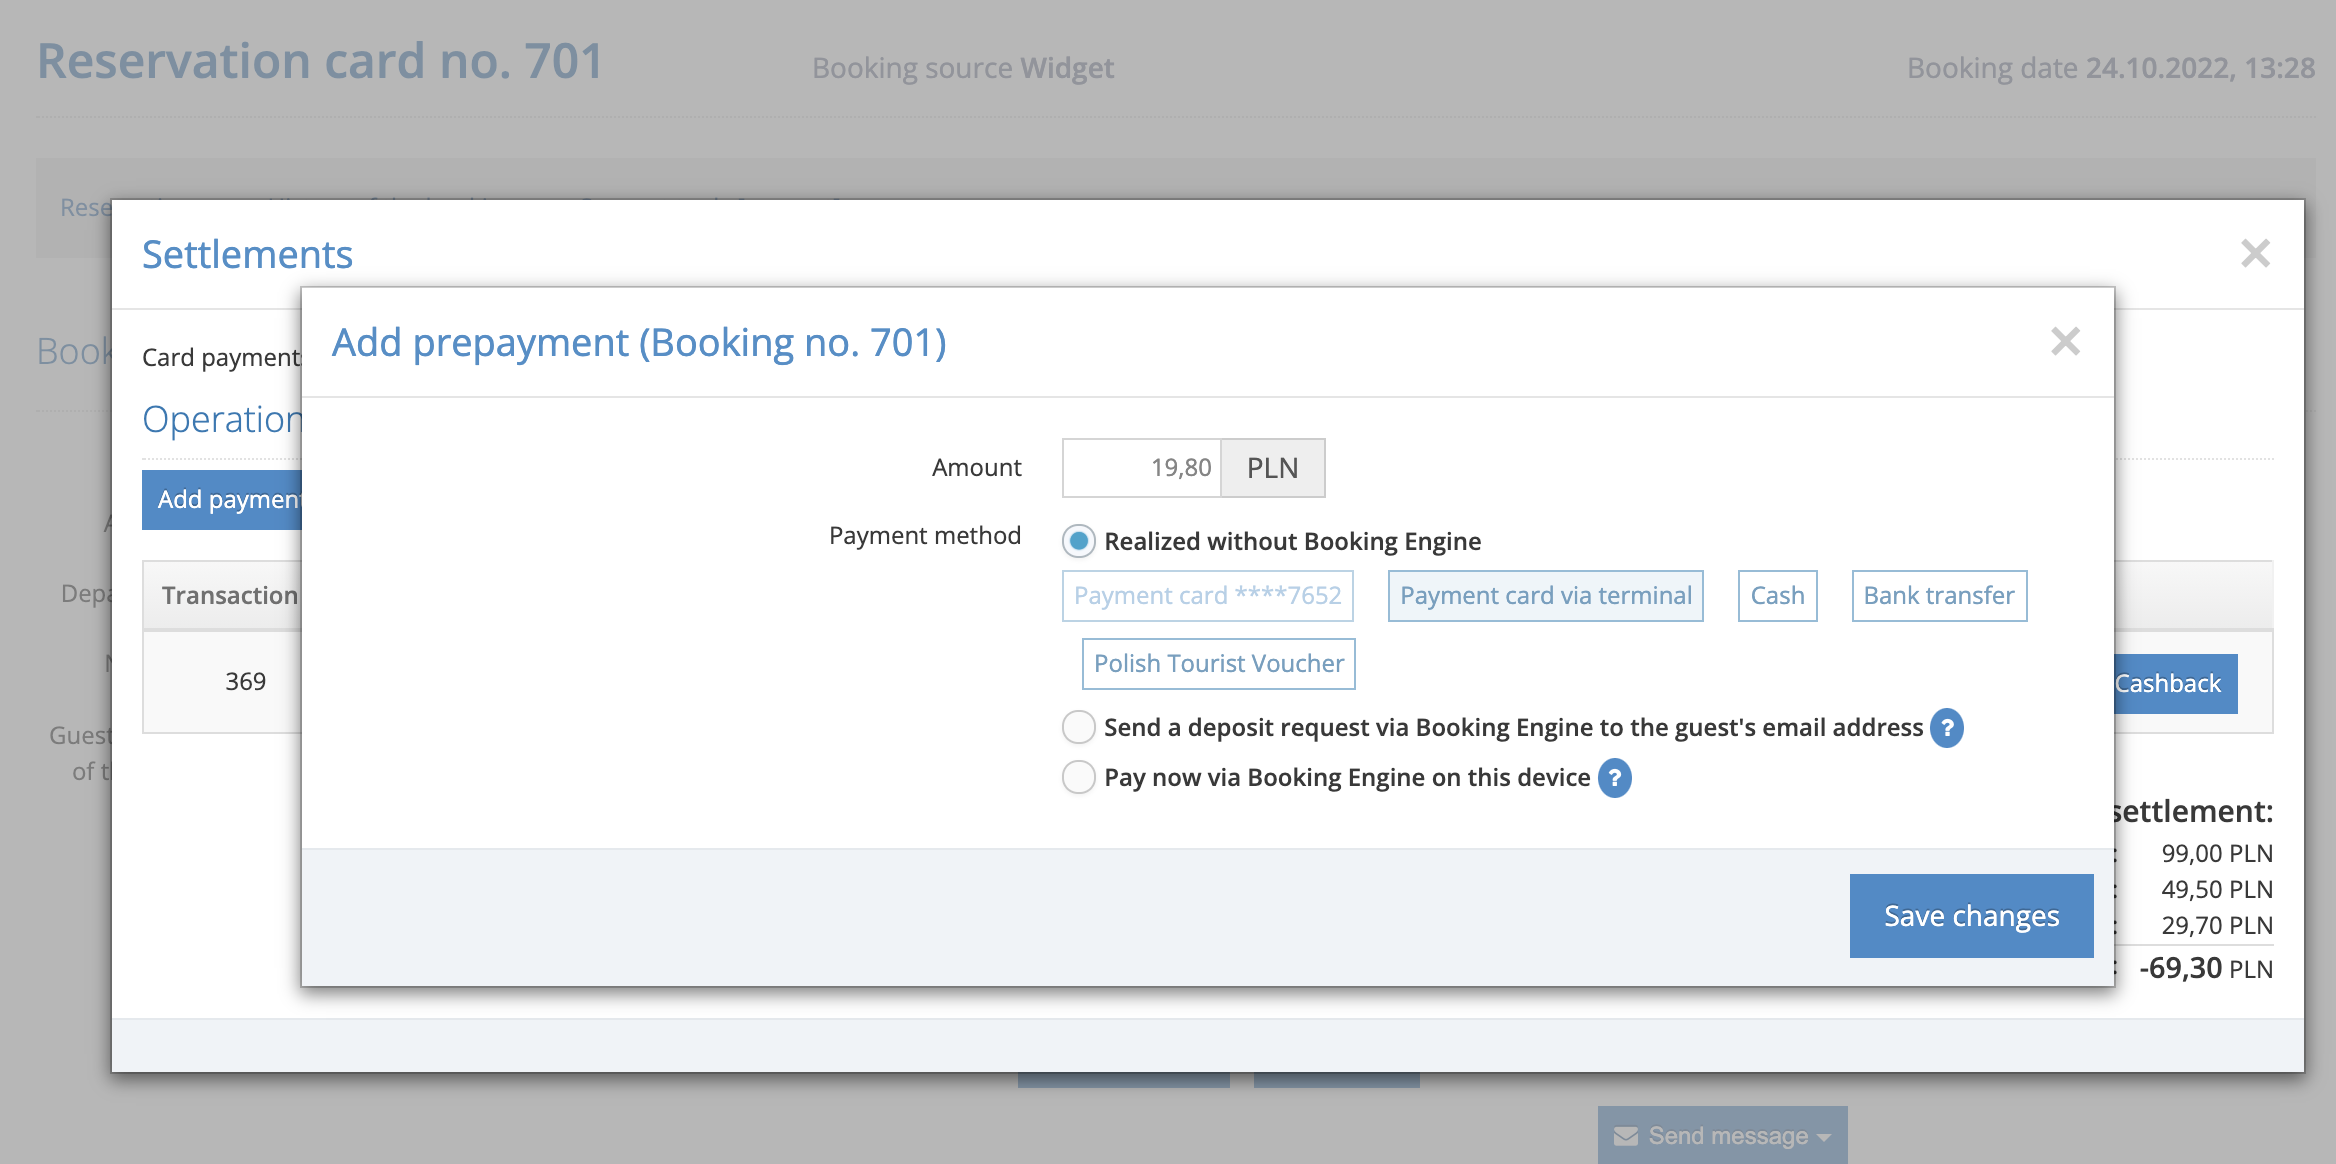2336x1164 pixels.
Task: Select Realized without Booking Engine radio
Action: click(x=1079, y=541)
